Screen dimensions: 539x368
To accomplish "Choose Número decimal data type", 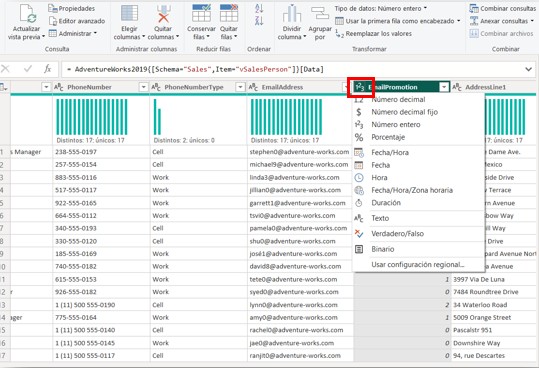I will pos(418,100).
